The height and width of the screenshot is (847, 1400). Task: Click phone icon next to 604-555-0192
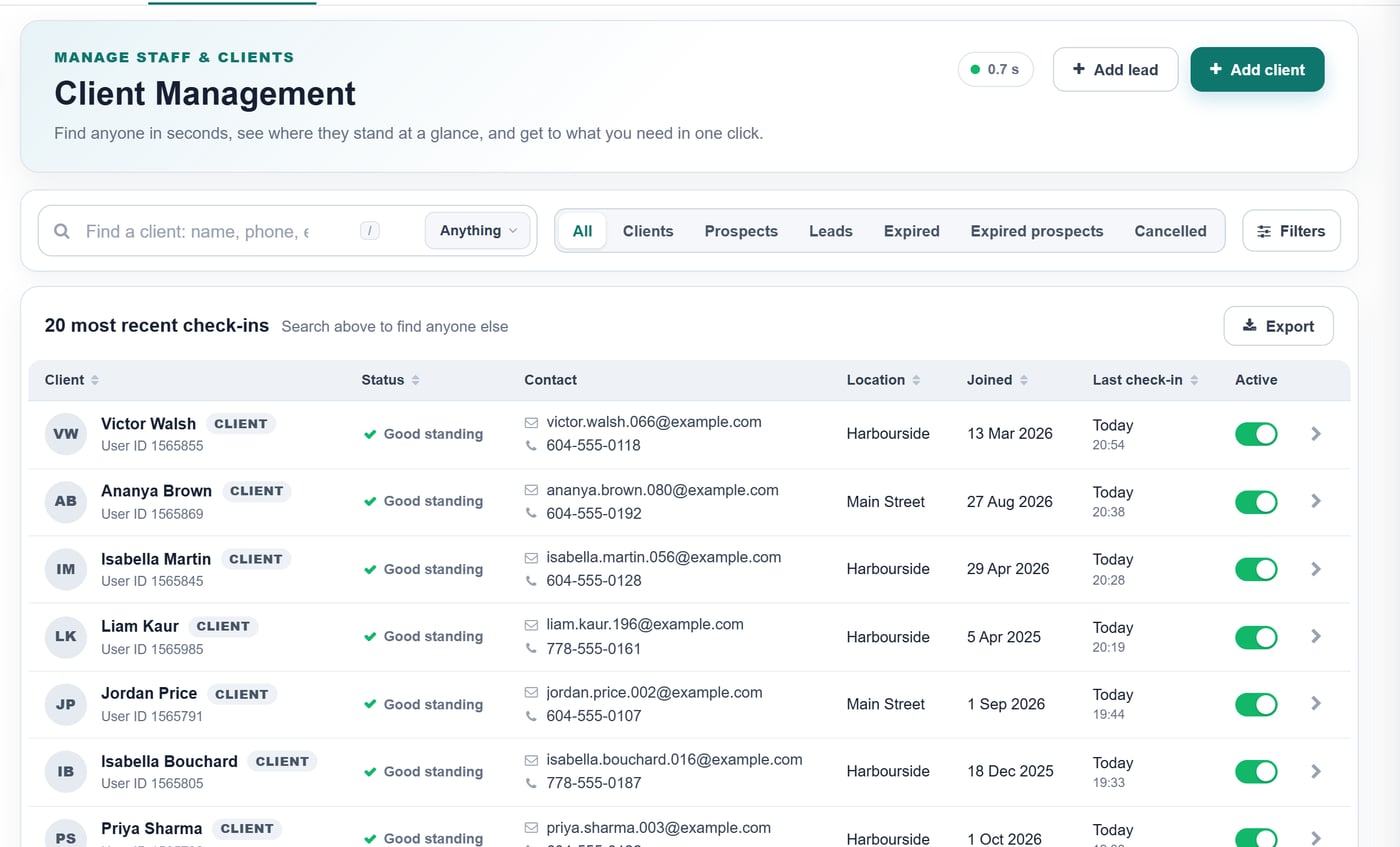pyautogui.click(x=531, y=513)
